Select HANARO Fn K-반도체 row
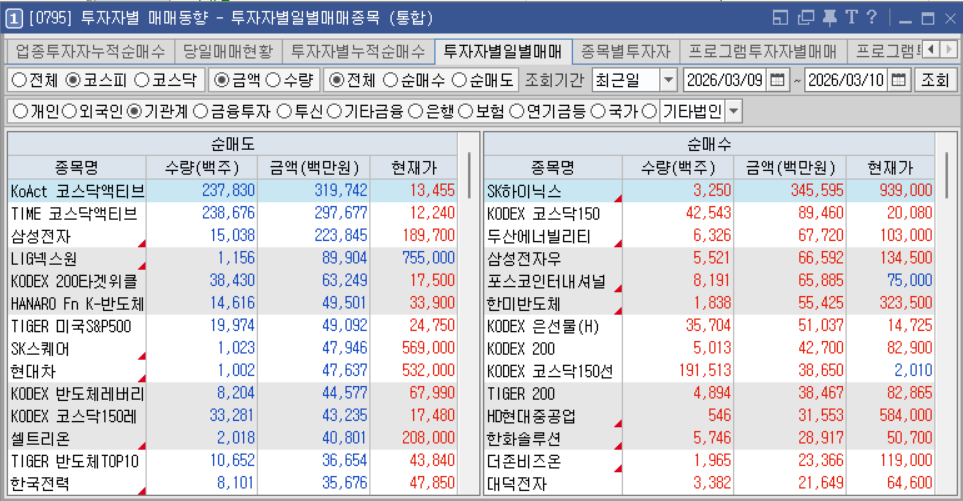Viewport: 963px width, 501px height. pos(232,303)
